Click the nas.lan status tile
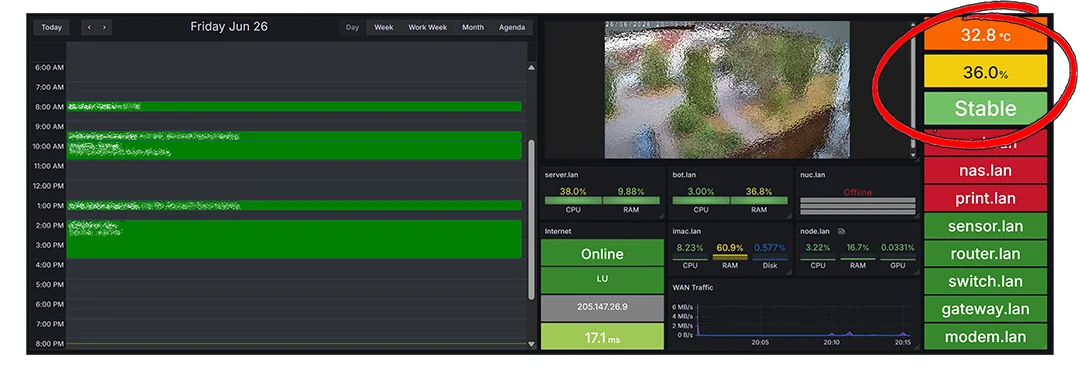Screen dimensions: 1080x368 (x=985, y=170)
